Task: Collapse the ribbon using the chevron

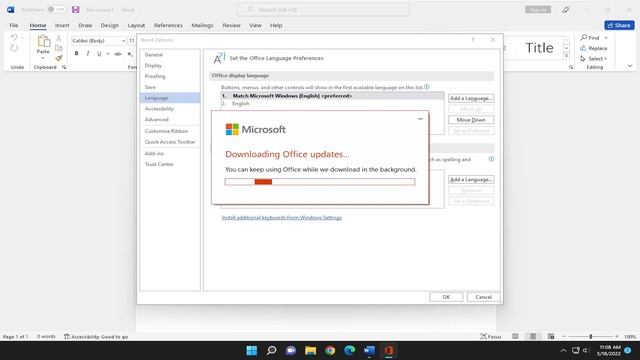Action: point(630,66)
